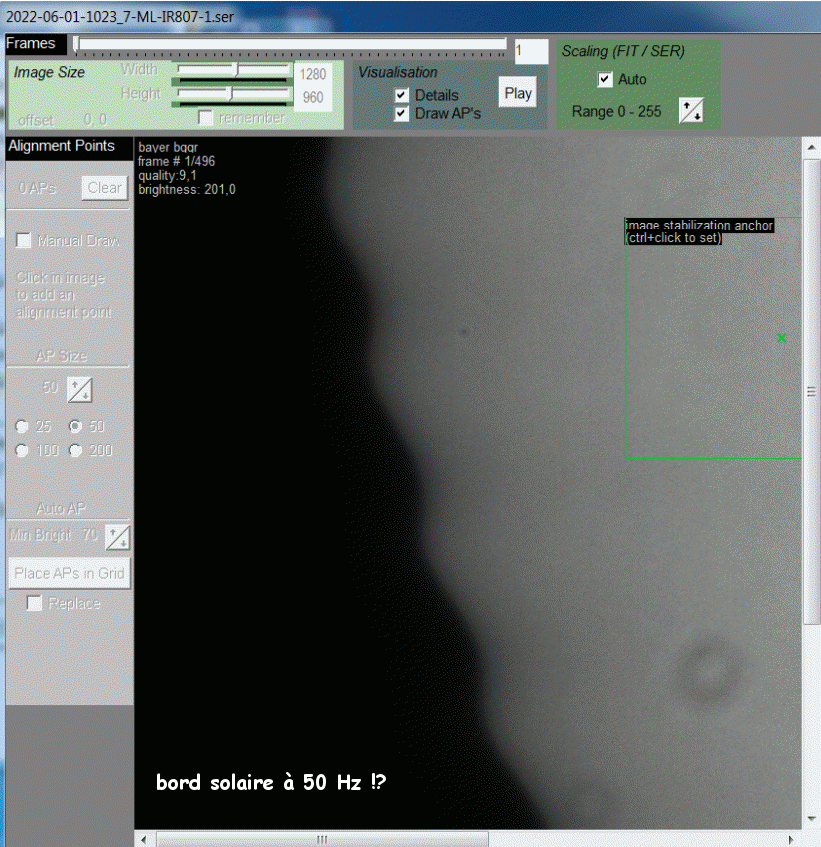Tick the remember image size checkbox

(206, 118)
